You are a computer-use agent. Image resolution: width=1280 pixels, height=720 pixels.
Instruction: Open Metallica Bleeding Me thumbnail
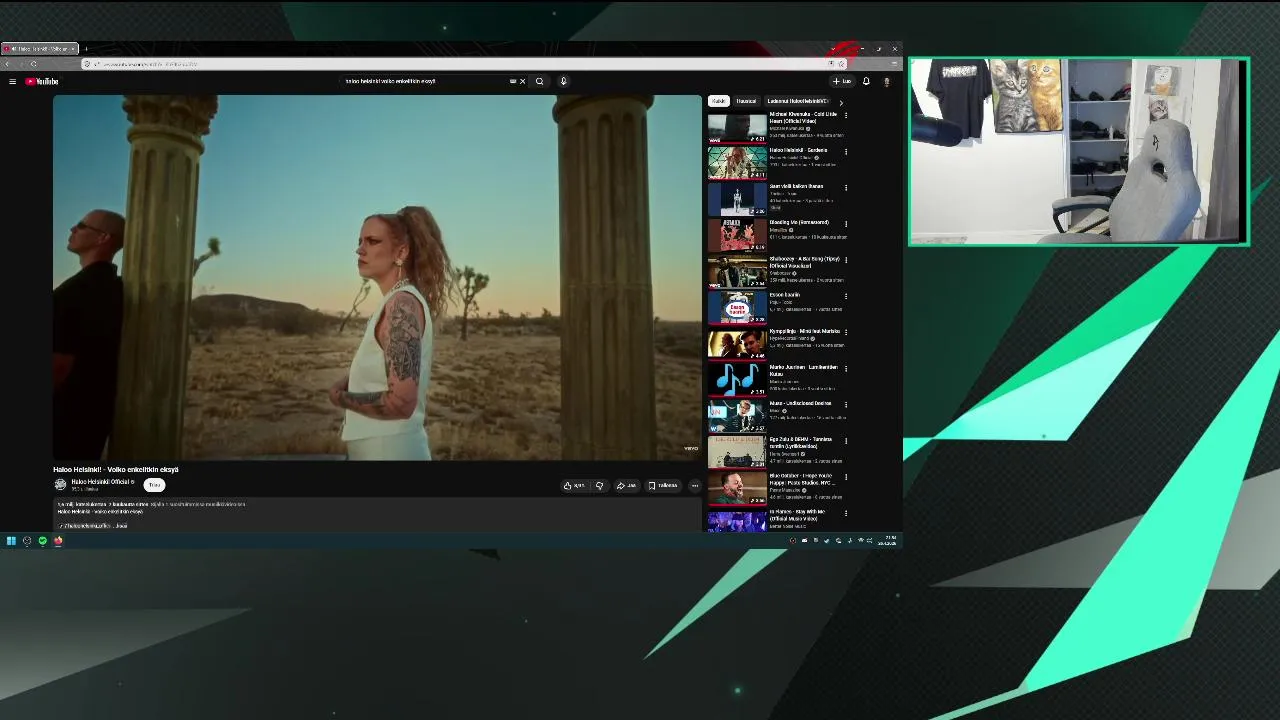737,235
